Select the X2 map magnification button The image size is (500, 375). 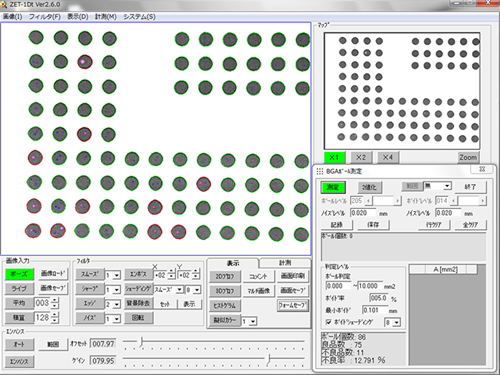point(361,157)
